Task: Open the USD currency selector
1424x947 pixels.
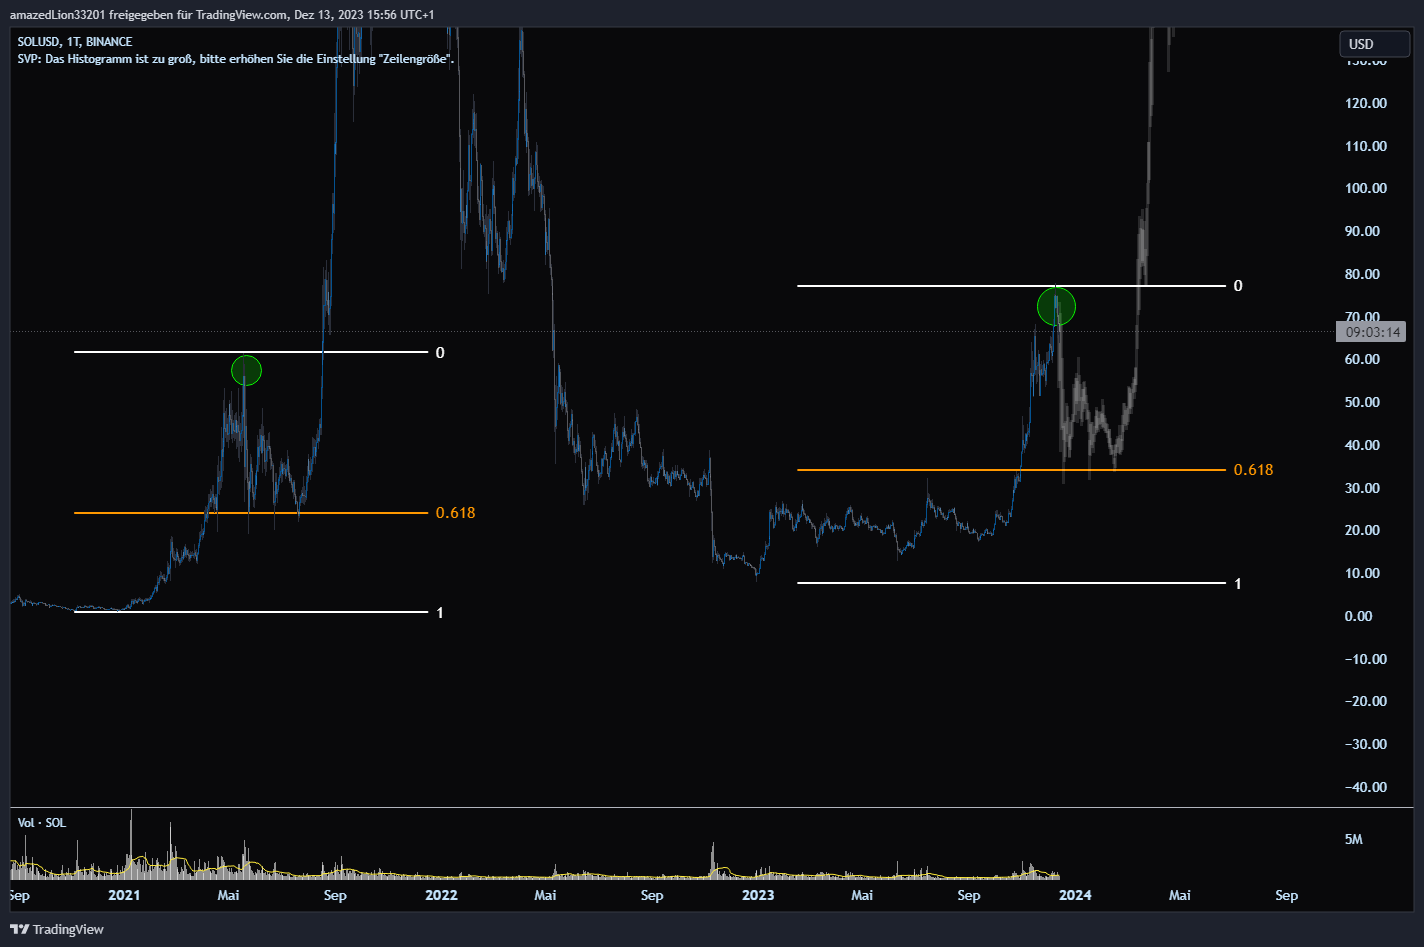Action: (x=1374, y=44)
